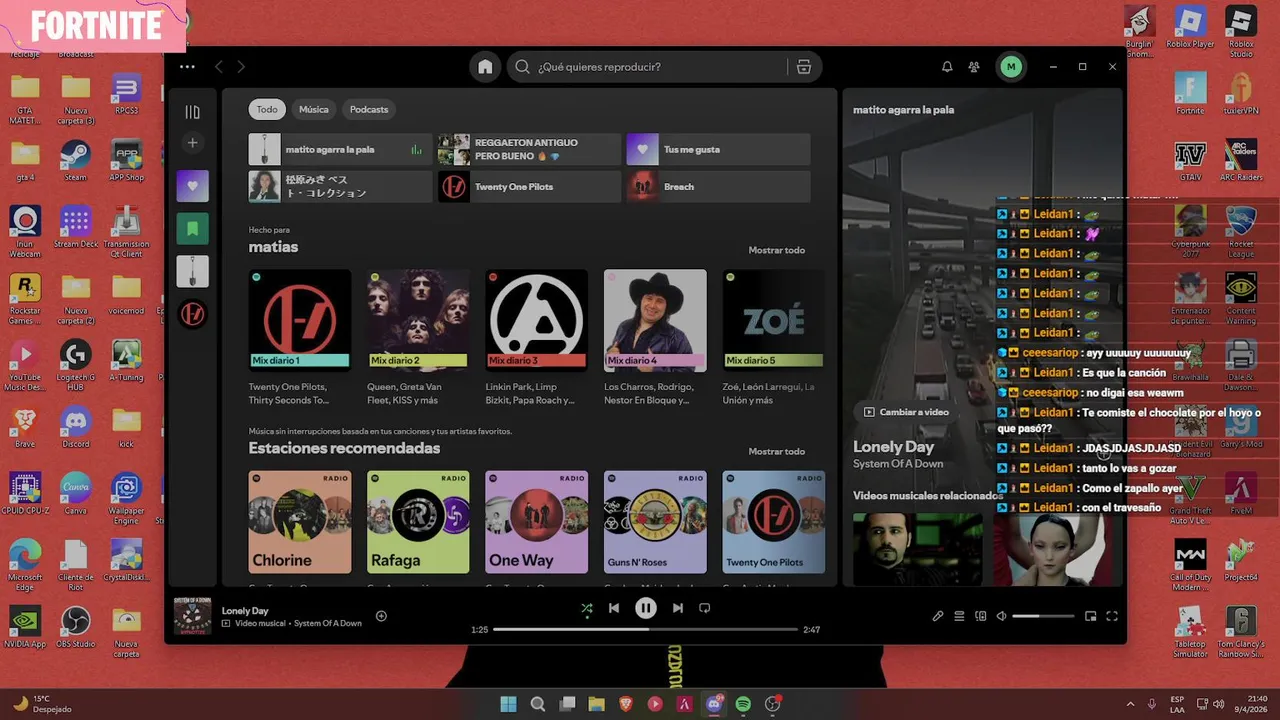This screenshot has height=720, width=1280.
Task: Open Mix diario 3 card
Action: coord(536,337)
